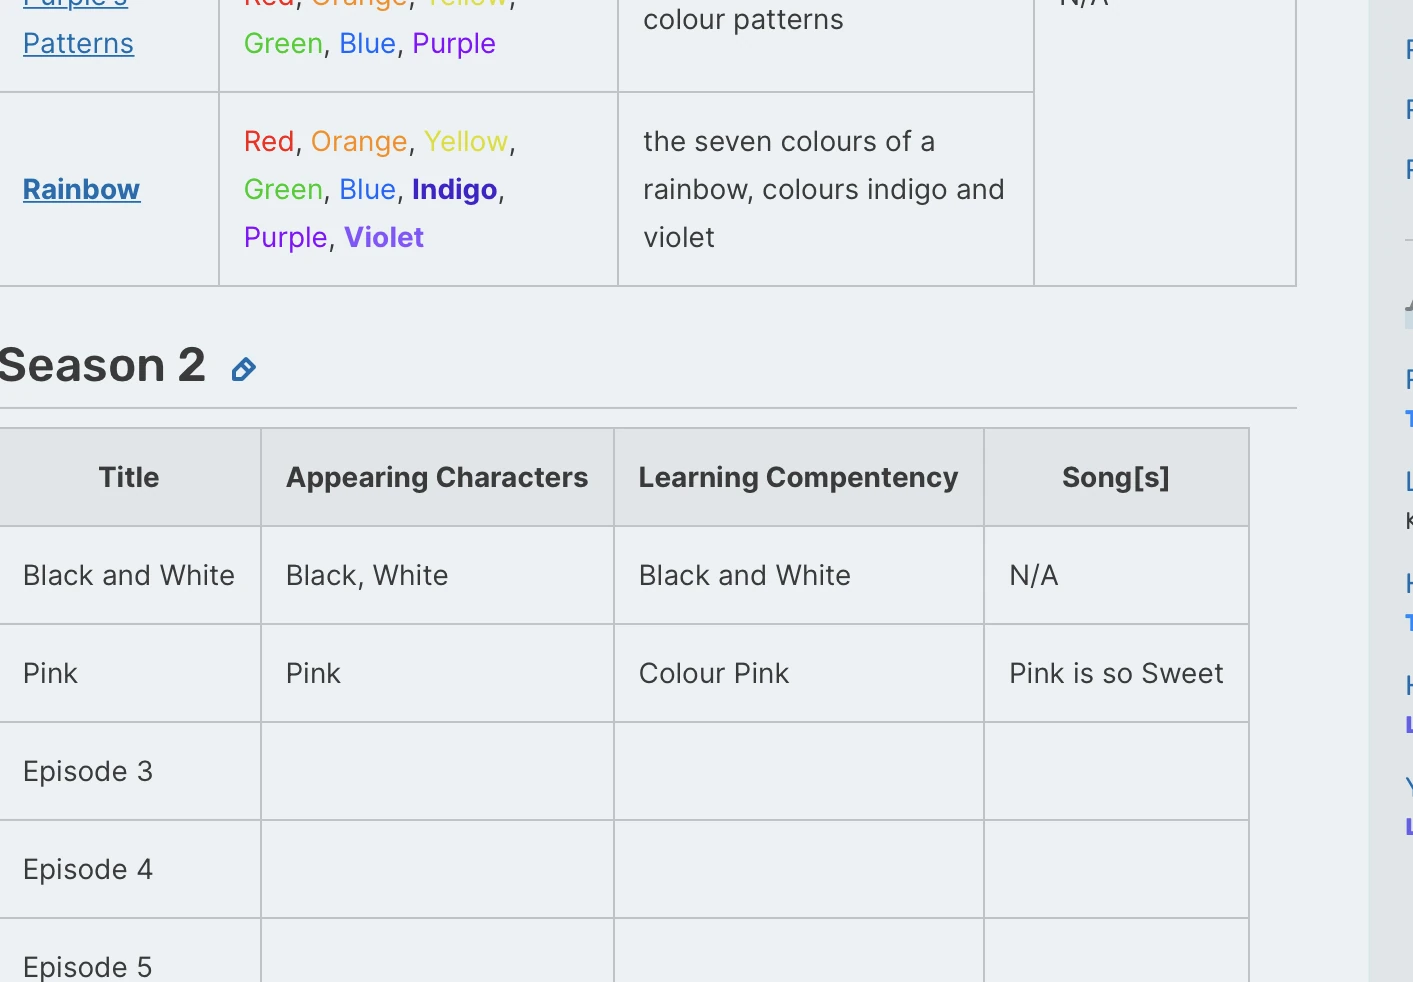Open the Purple's Patterns episode link
Viewport: 1413px width, 982px height.
pos(77,43)
